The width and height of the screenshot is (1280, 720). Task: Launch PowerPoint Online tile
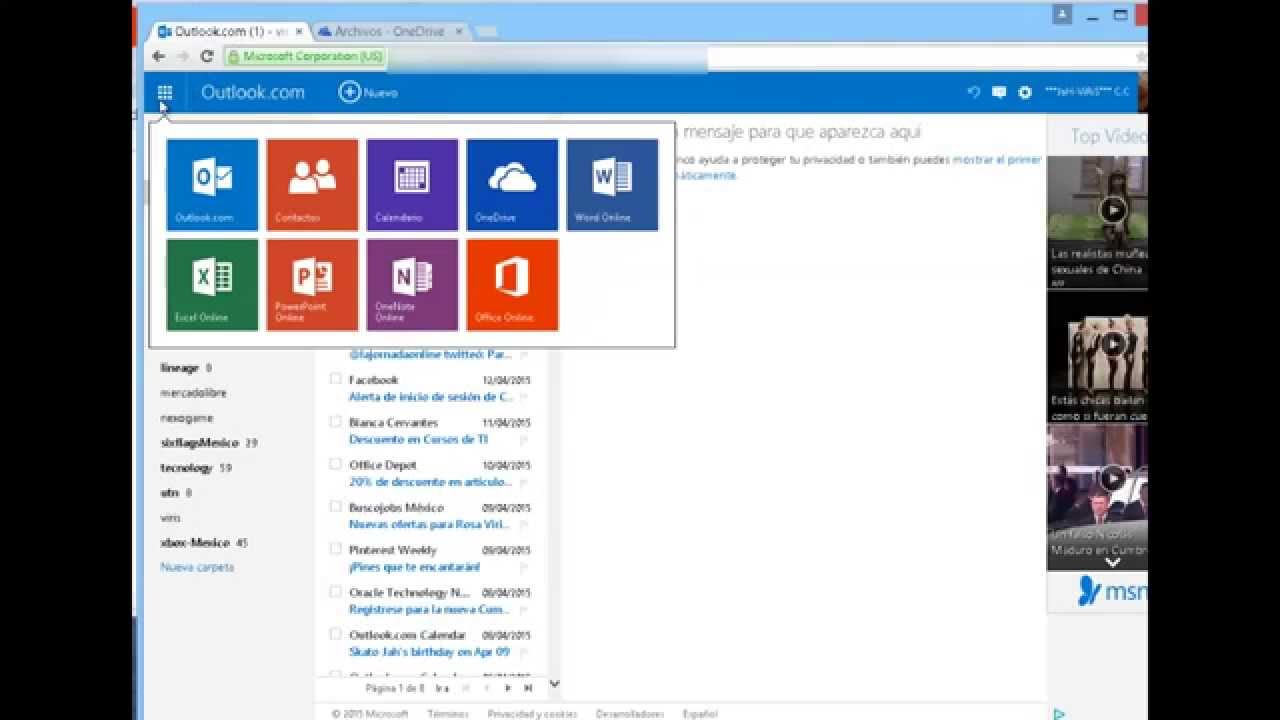312,284
